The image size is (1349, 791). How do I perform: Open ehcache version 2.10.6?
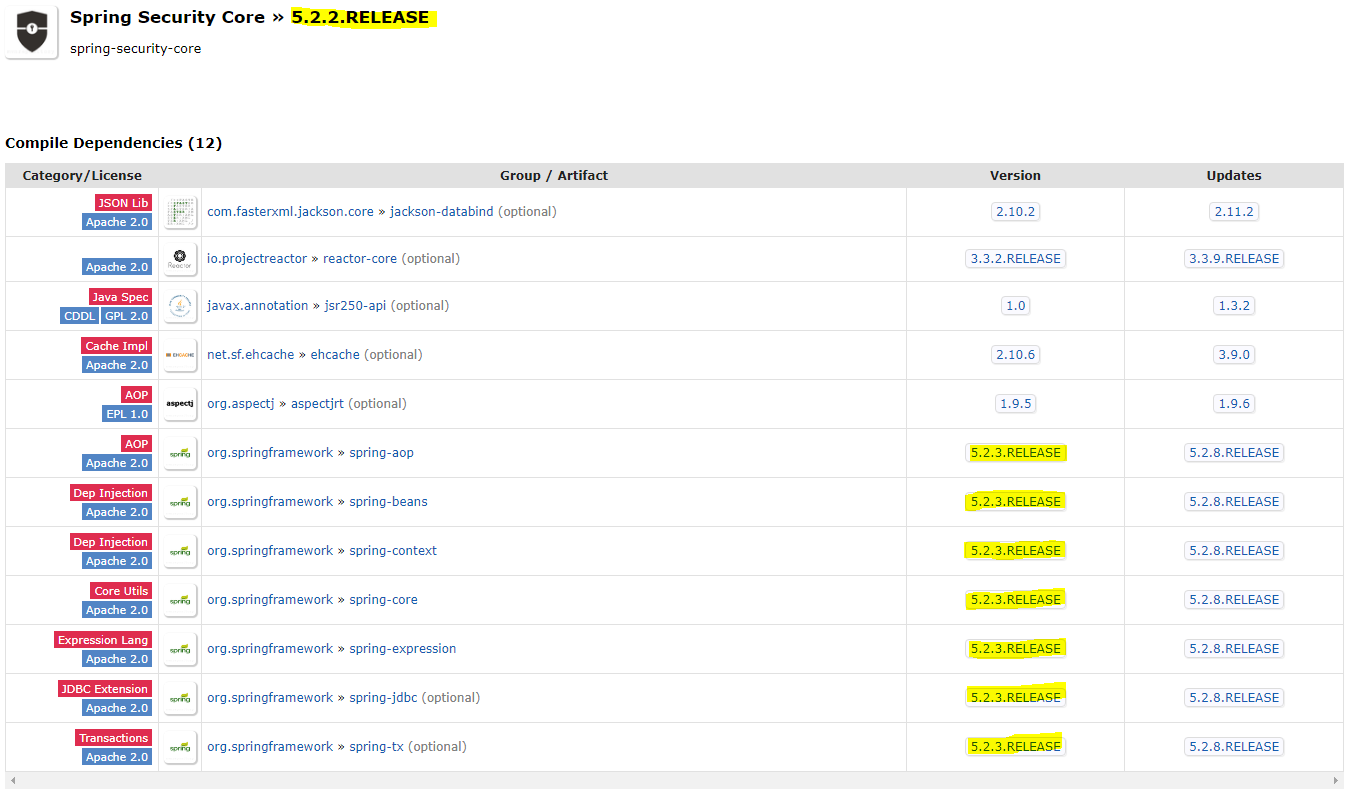coord(1015,355)
